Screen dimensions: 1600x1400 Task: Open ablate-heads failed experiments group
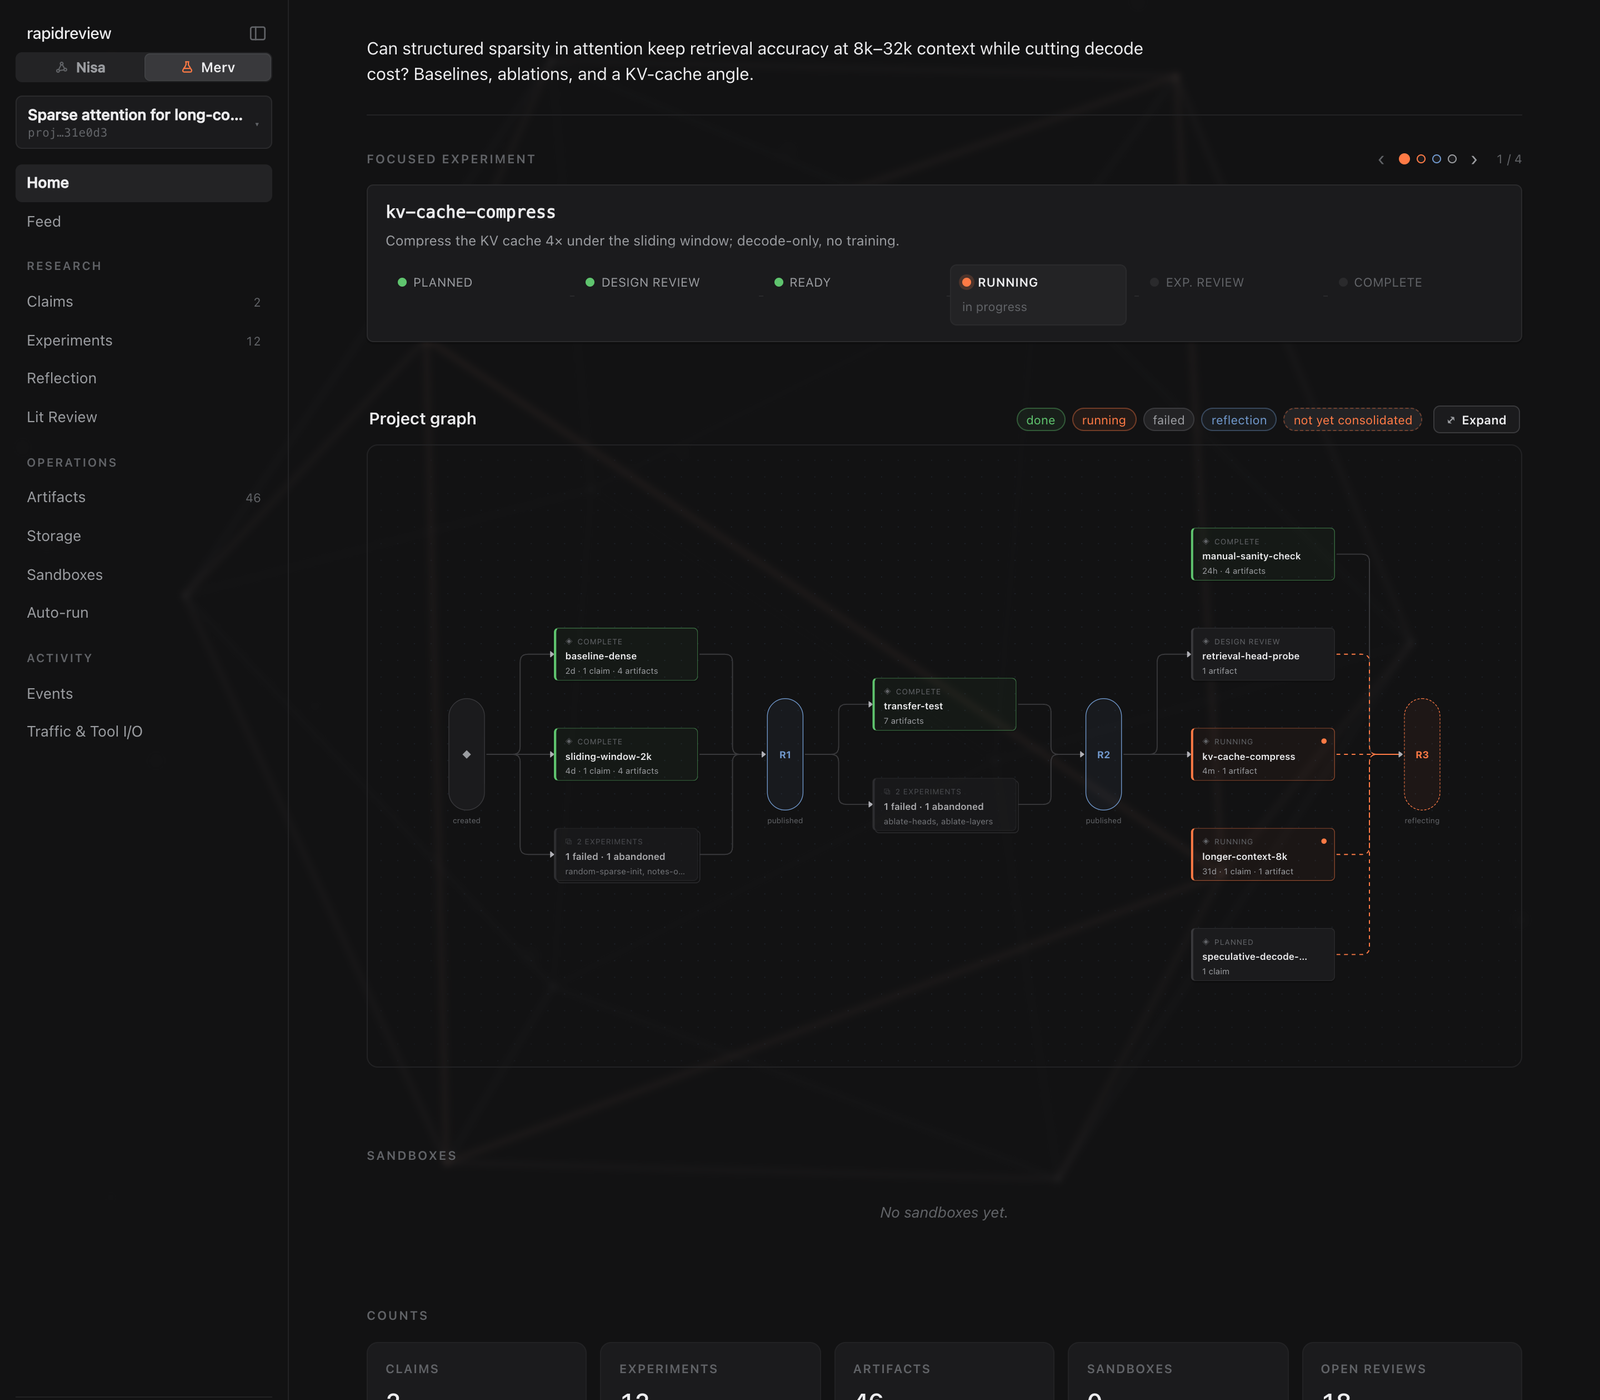946,805
